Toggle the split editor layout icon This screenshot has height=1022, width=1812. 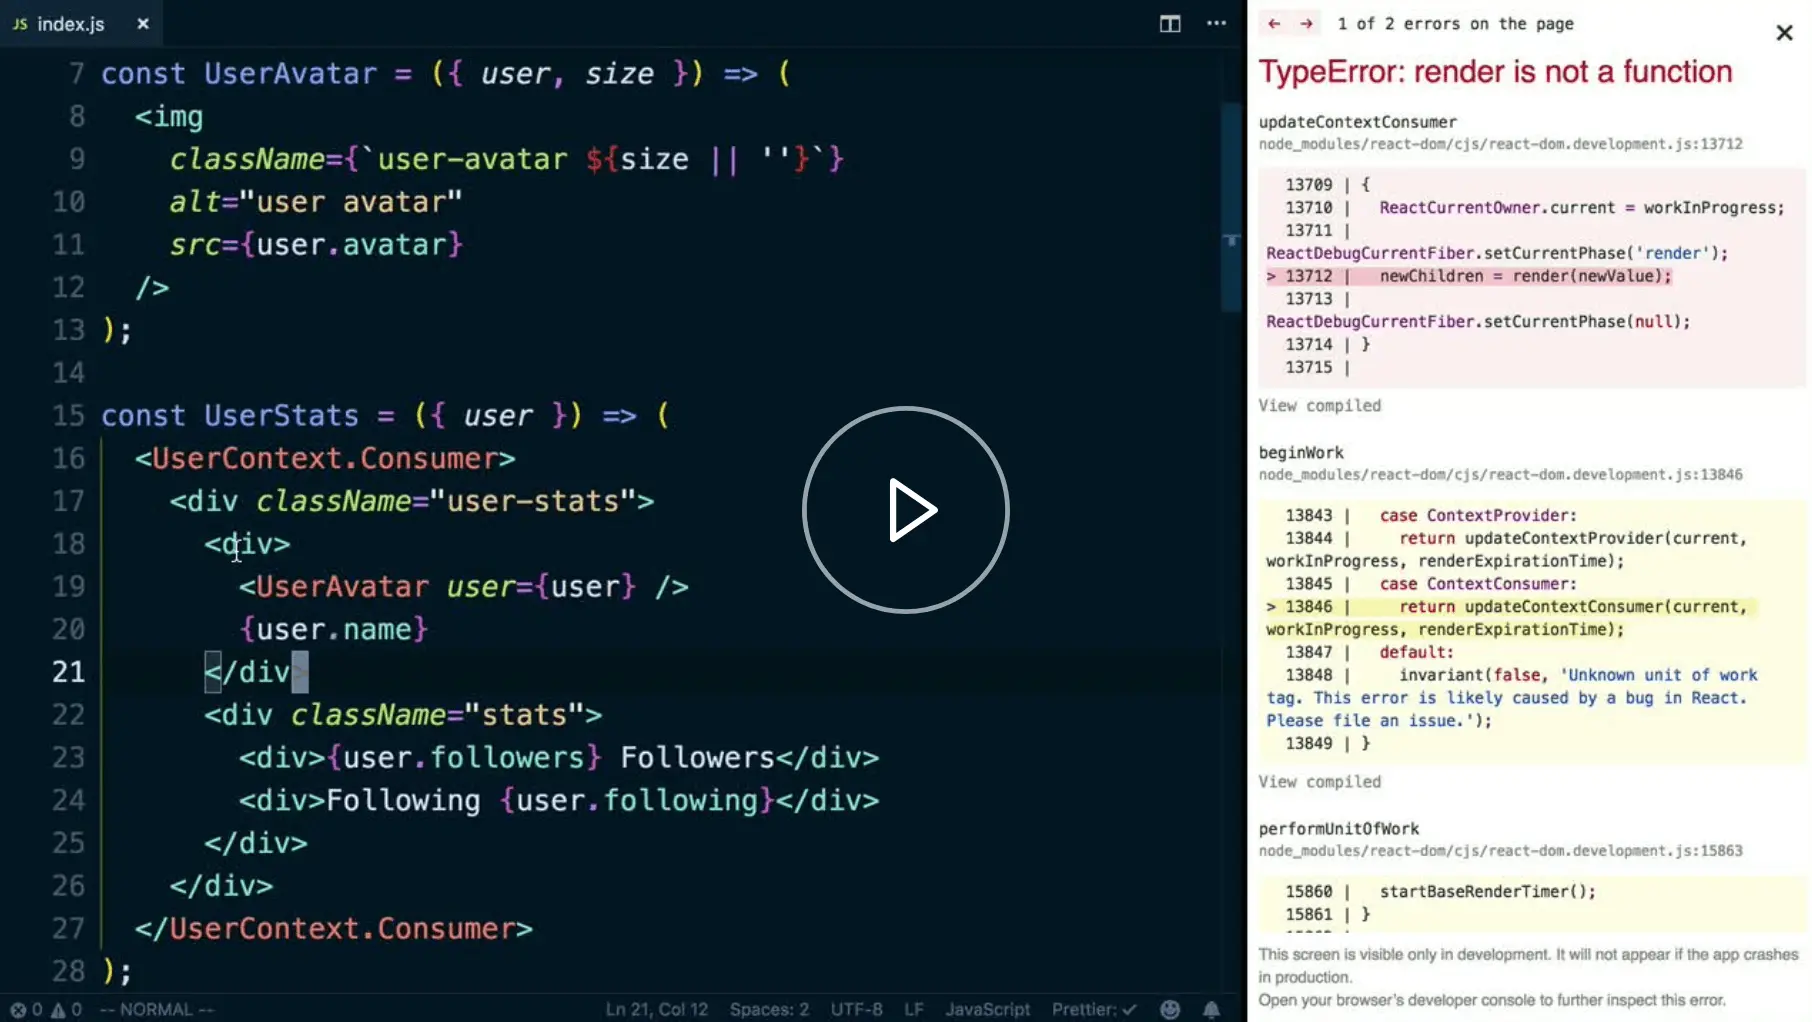click(1168, 23)
